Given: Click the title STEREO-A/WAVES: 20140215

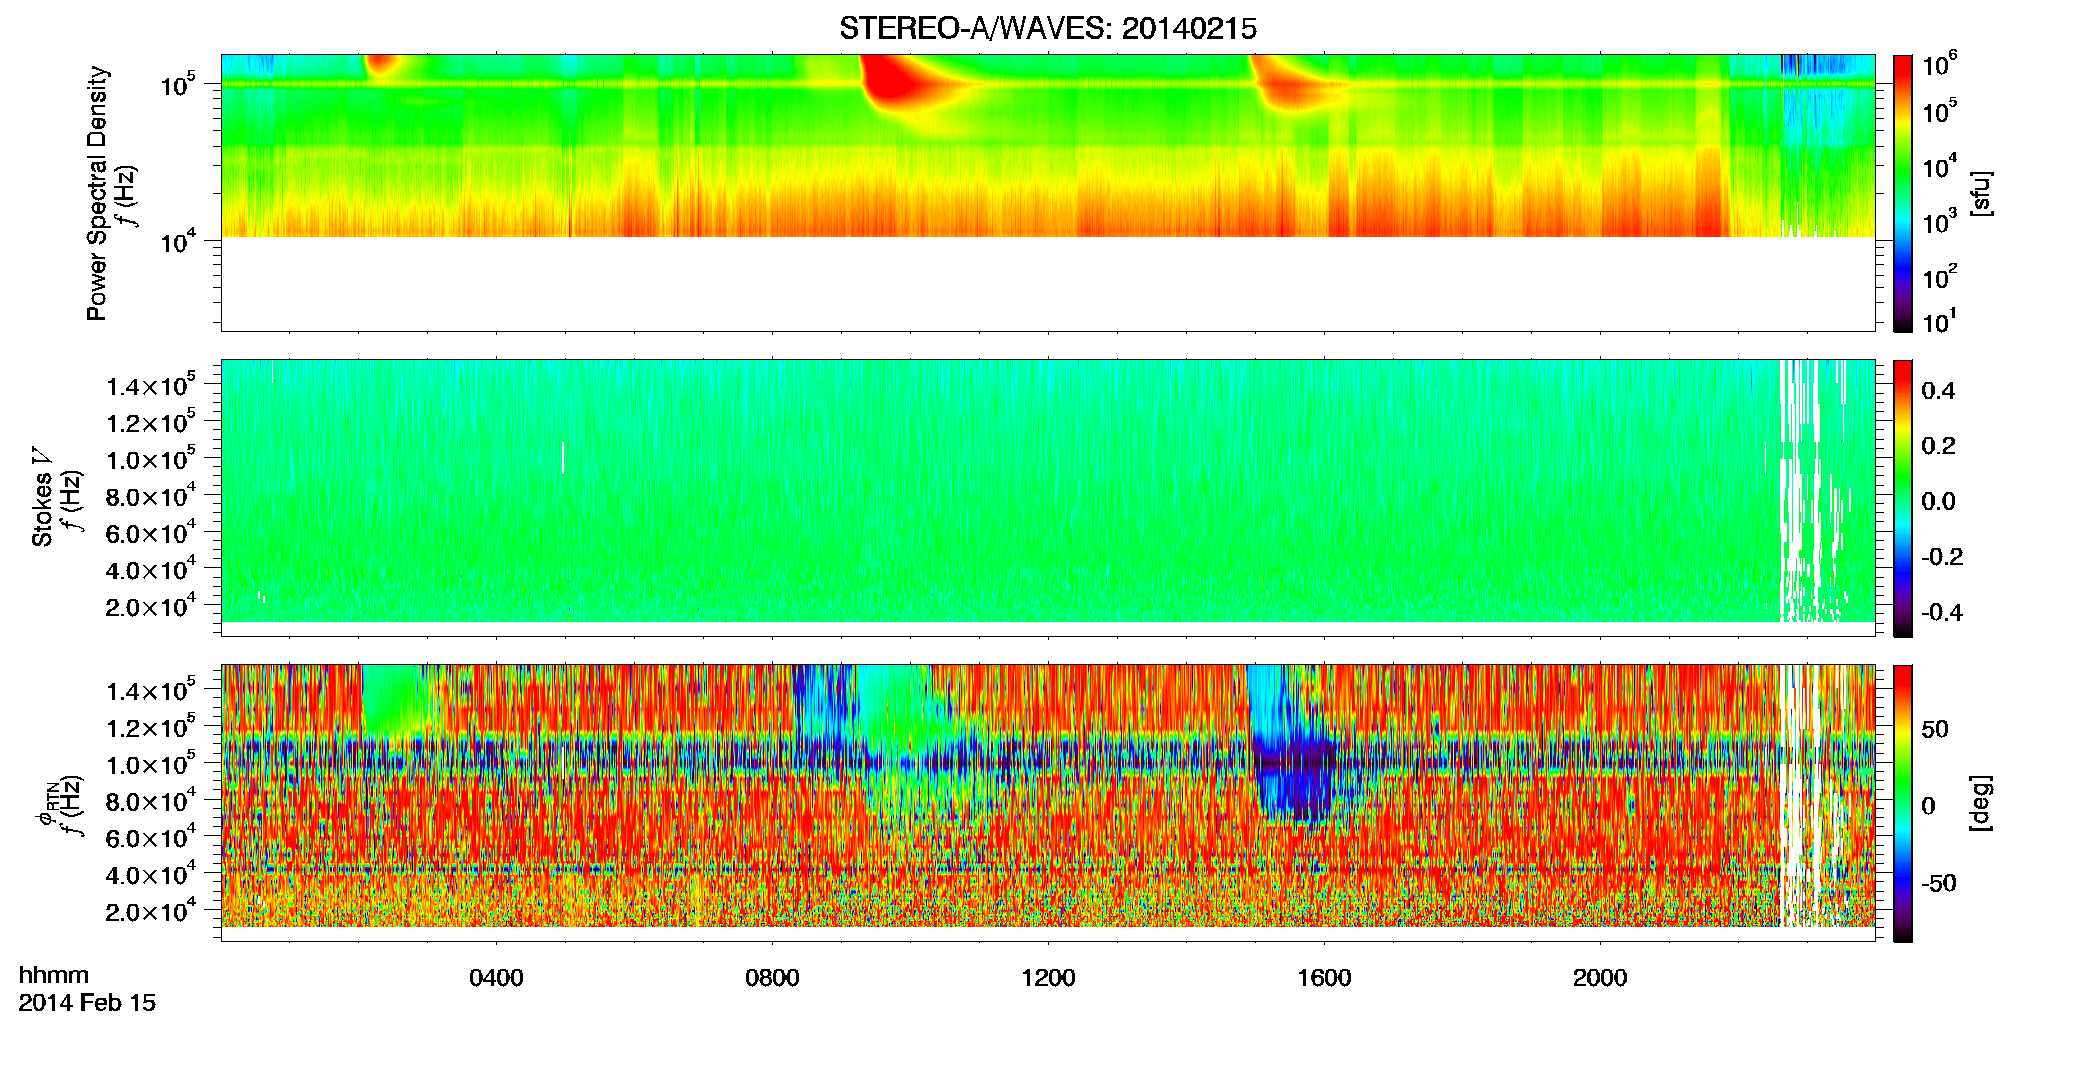Looking at the screenshot, I should coord(1047,29).
